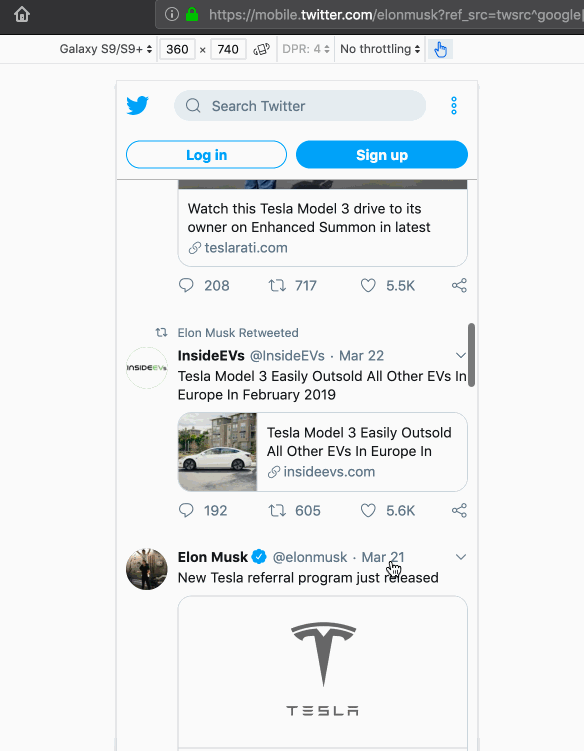Screen dimensions: 584x751
Task: Like the InsideEVs tweet via the heart icon
Action: pos(368,511)
